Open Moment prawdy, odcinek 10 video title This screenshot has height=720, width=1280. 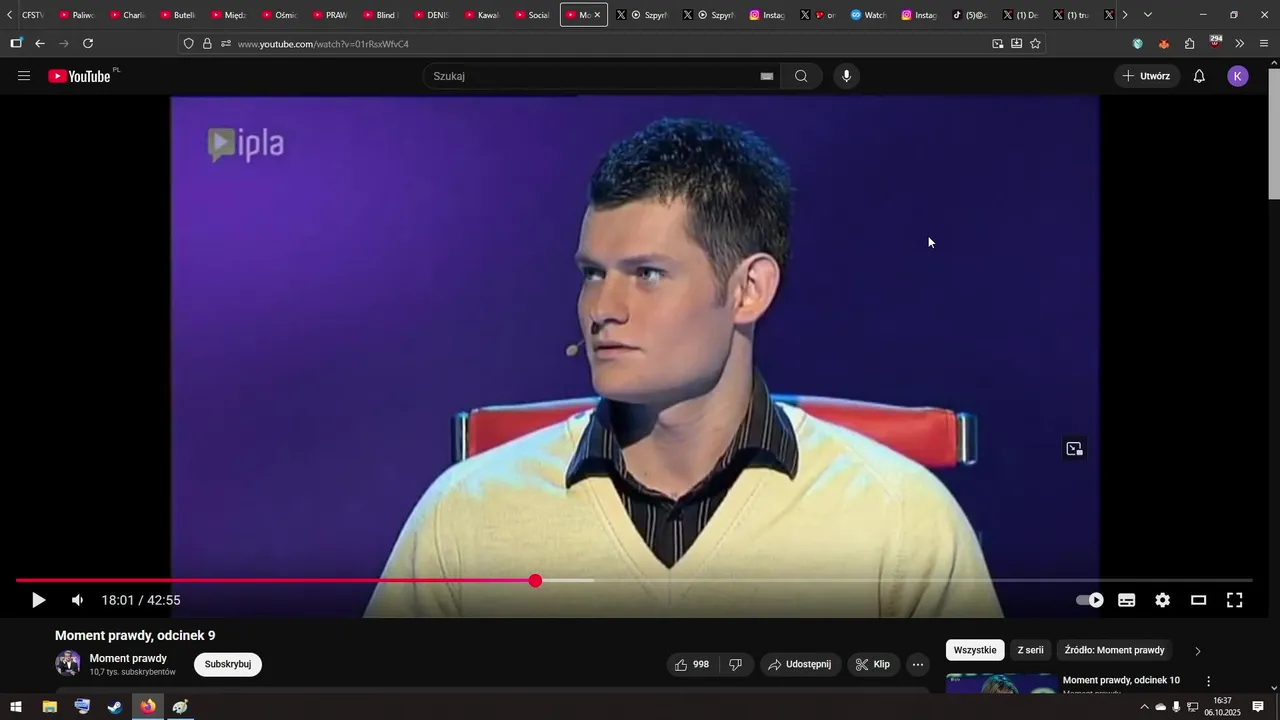[x=1121, y=680]
